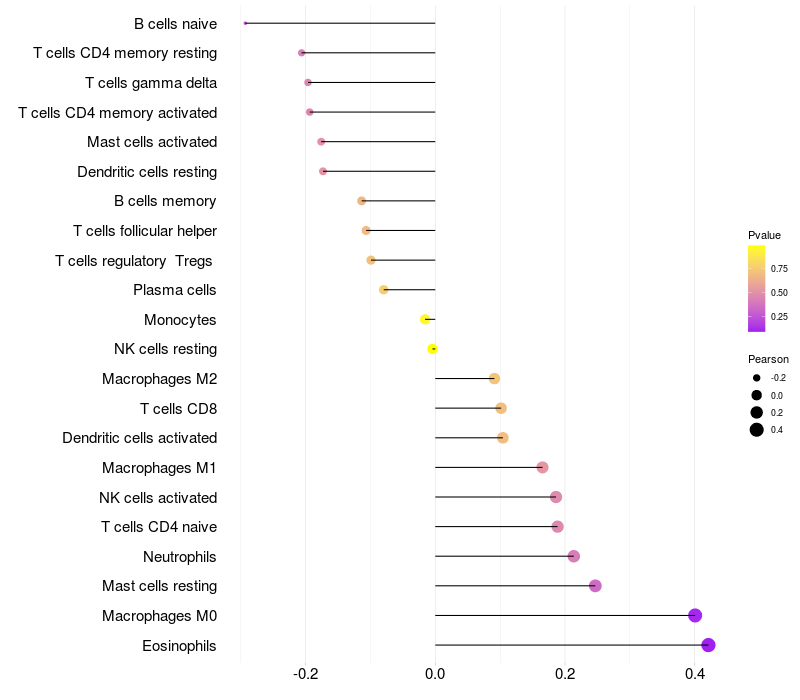
Task: Click the Pvalue legend title
Action: [764, 235]
